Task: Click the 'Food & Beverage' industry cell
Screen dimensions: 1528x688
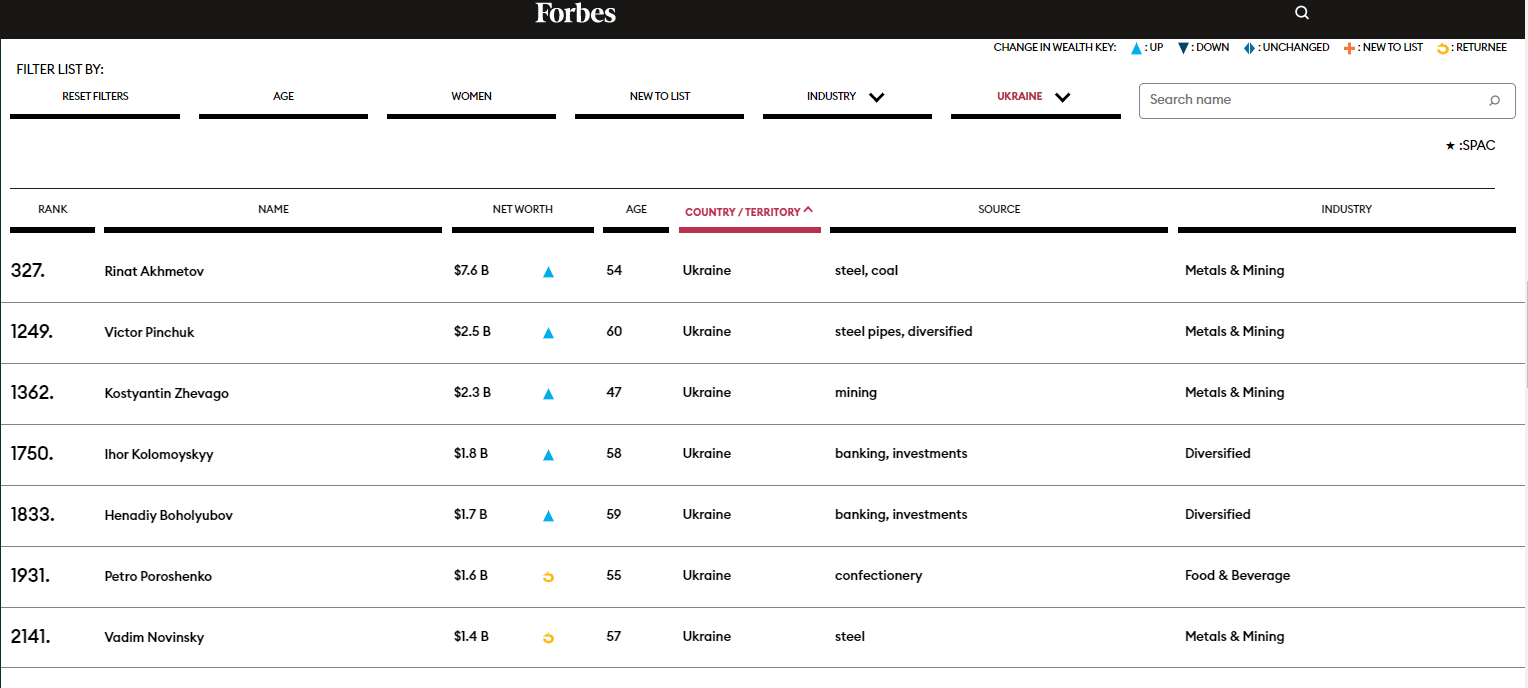Action: point(1237,576)
